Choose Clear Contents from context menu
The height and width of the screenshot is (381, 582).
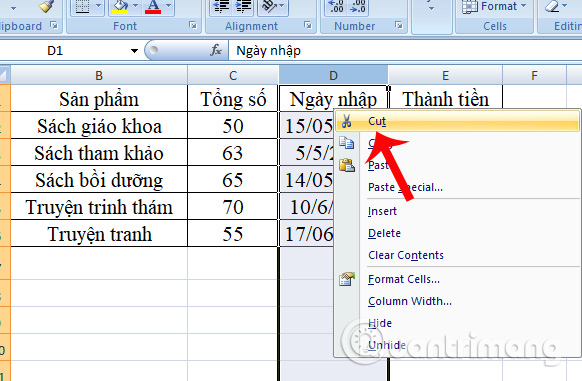pos(457,255)
